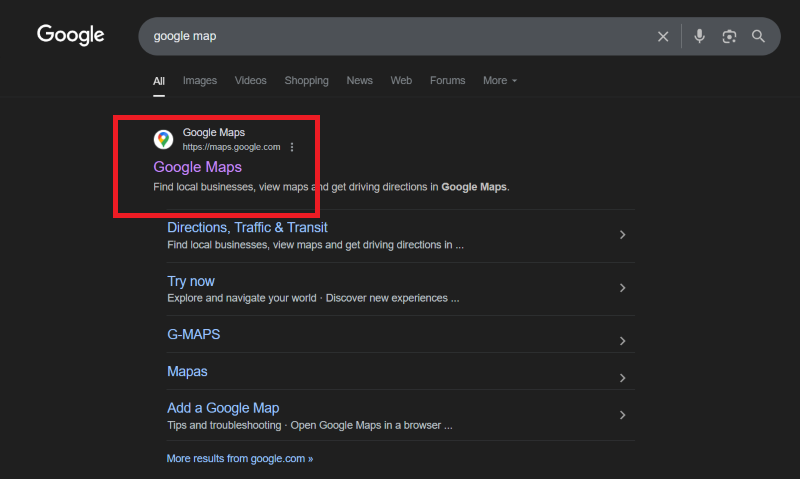Expand chevron in Mapas row
Screen dimensions: 800x479
pos(622,378)
